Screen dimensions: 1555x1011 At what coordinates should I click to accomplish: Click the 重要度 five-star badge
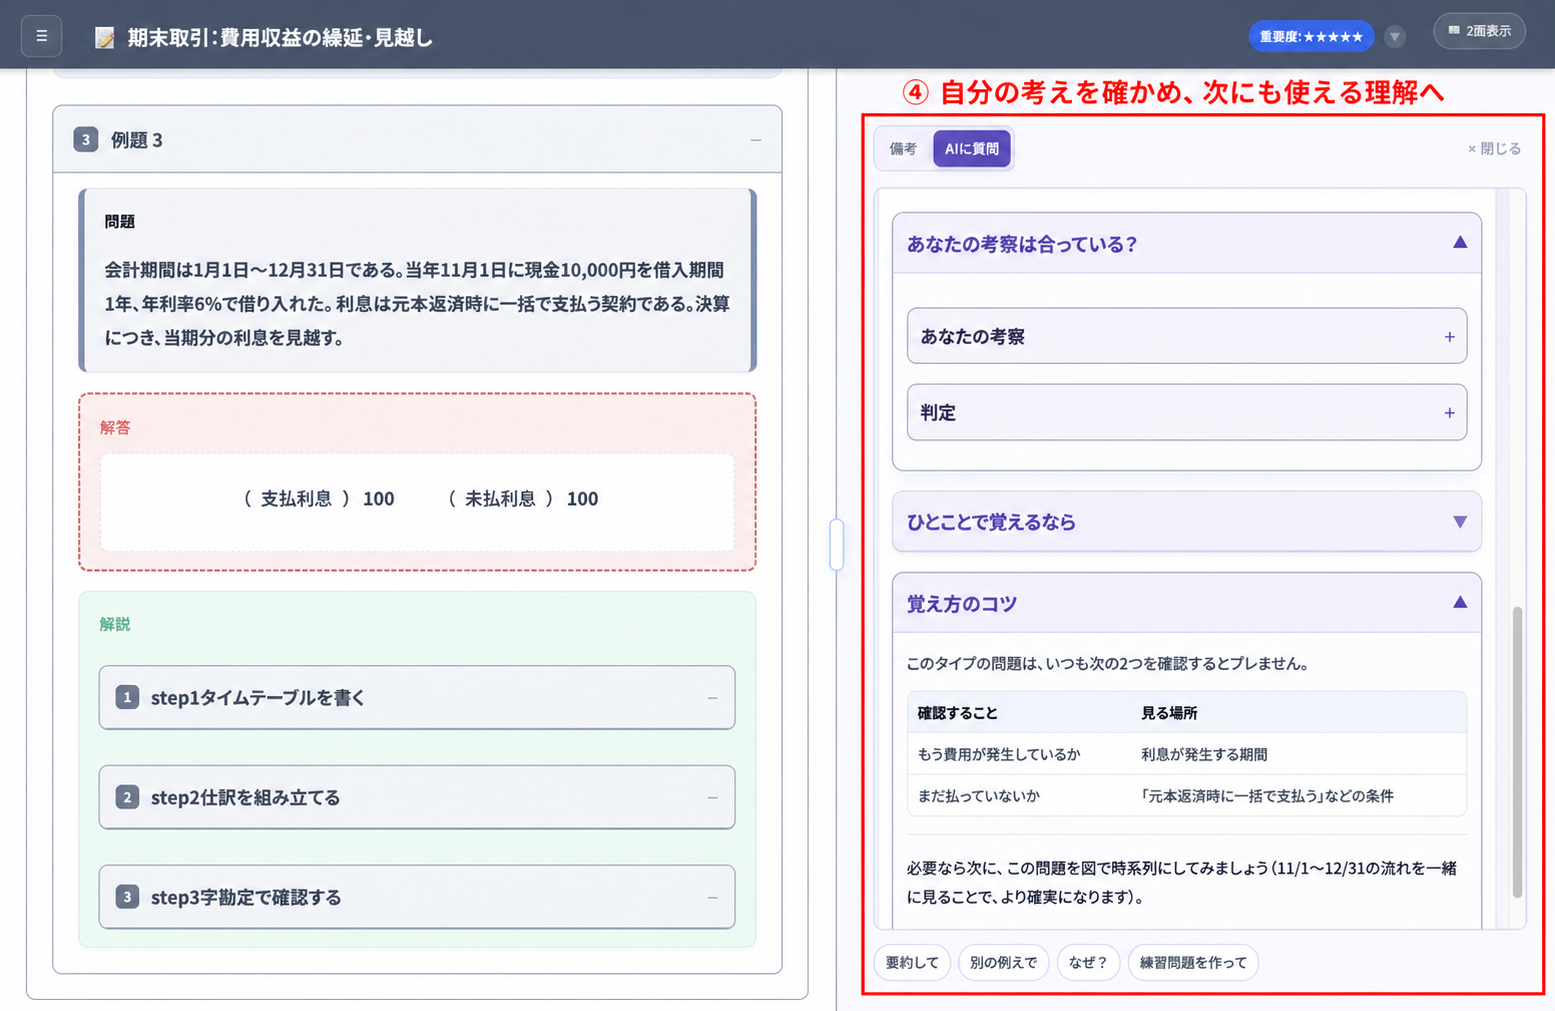1311,37
